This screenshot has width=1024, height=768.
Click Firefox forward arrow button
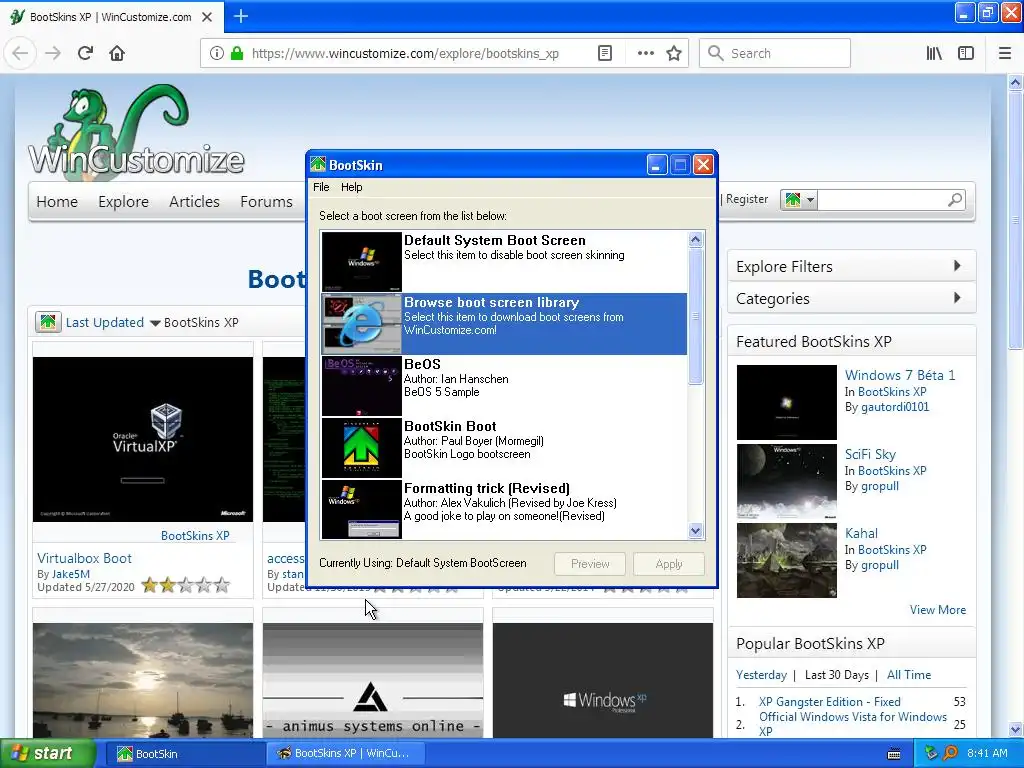[53, 54]
